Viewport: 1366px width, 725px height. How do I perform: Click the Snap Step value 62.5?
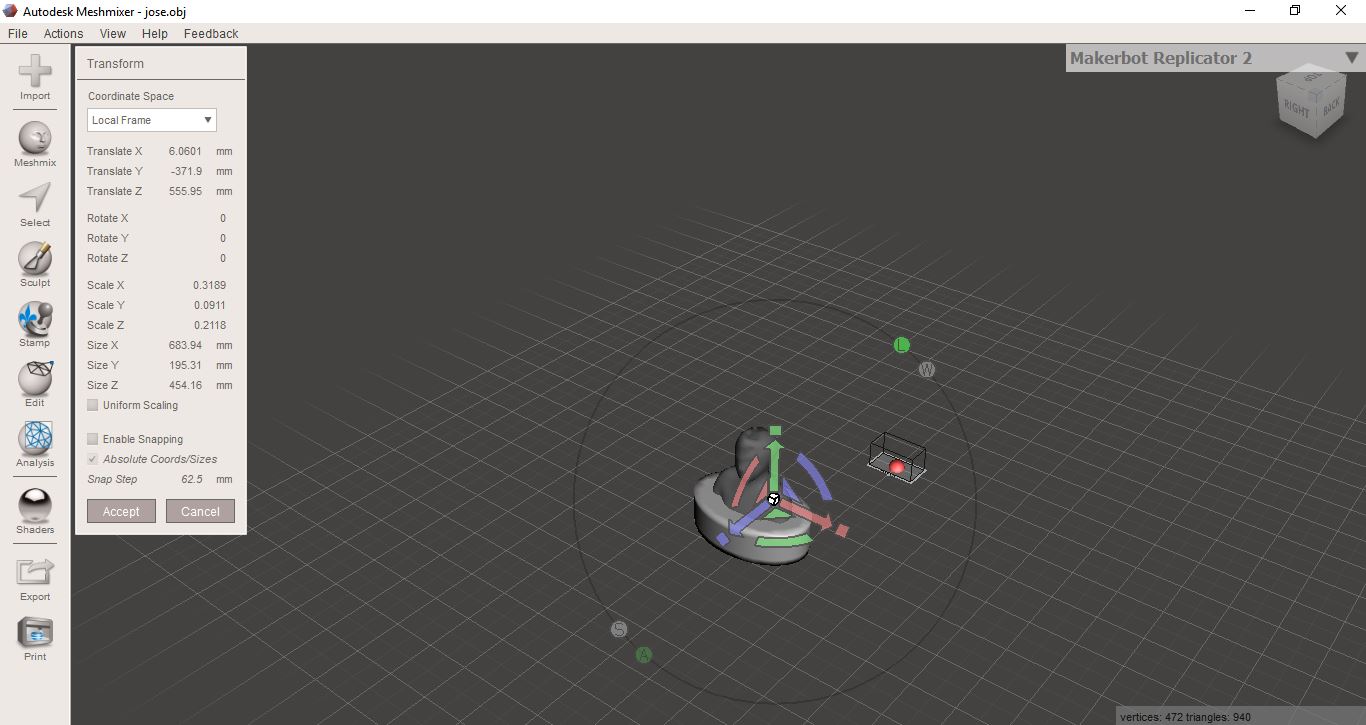192,479
